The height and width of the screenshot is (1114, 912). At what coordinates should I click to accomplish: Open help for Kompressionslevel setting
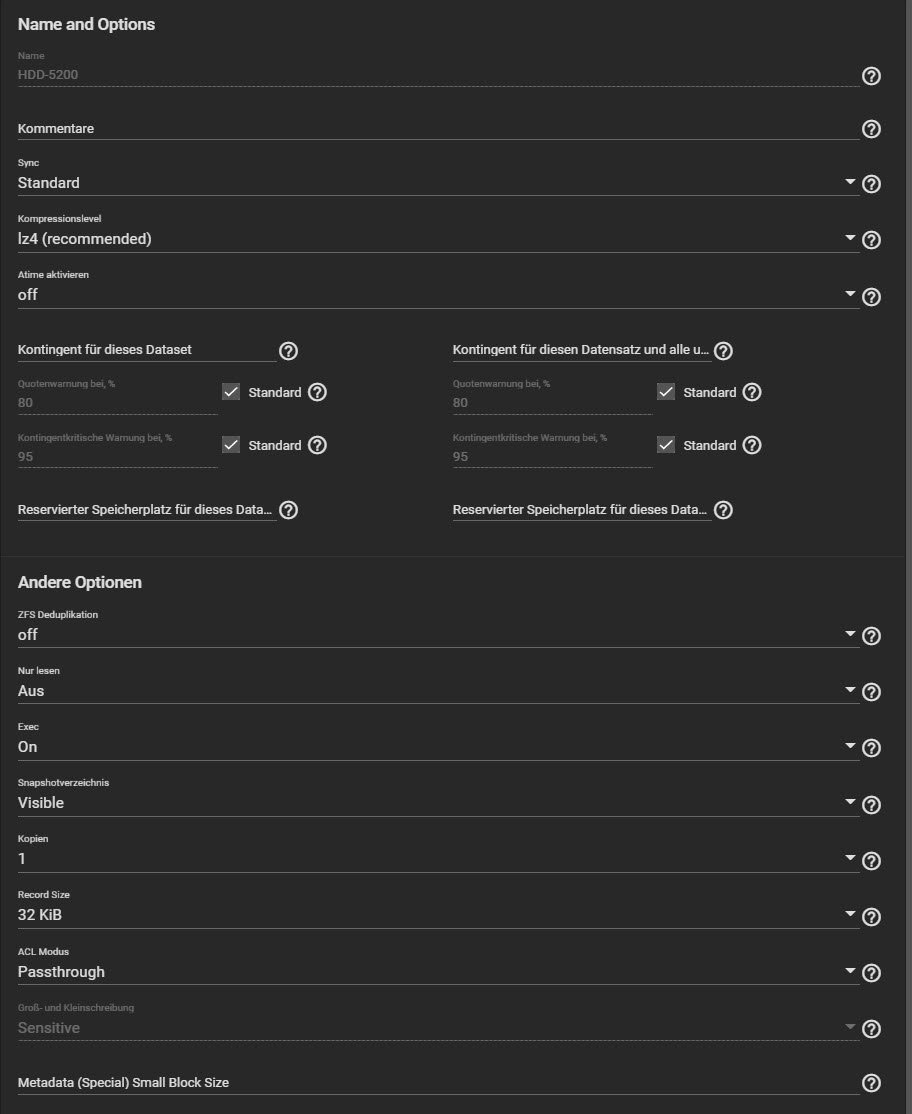[x=871, y=240]
